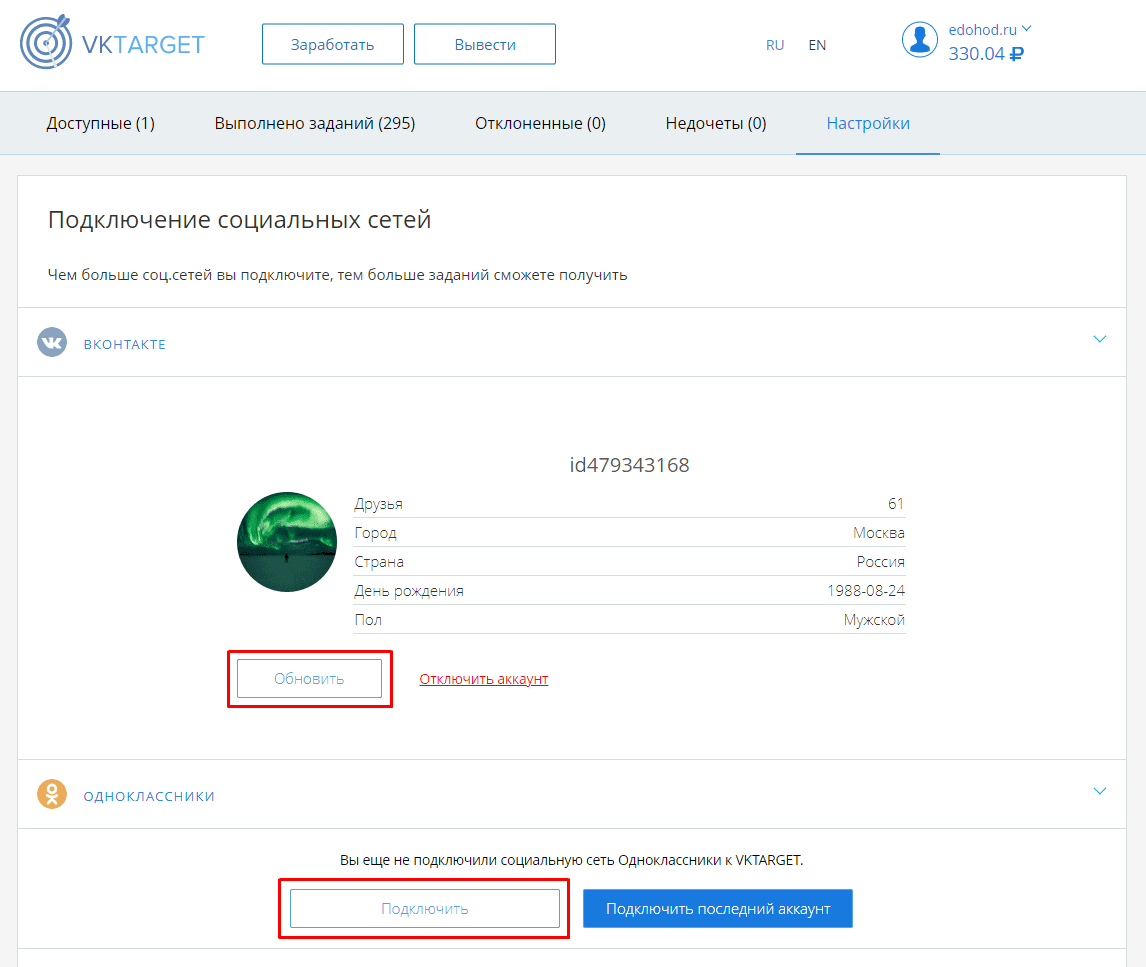Switch to Выполнено заданий (295) tab
This screenshot has height=967, width=1146.
click(315, 124)
